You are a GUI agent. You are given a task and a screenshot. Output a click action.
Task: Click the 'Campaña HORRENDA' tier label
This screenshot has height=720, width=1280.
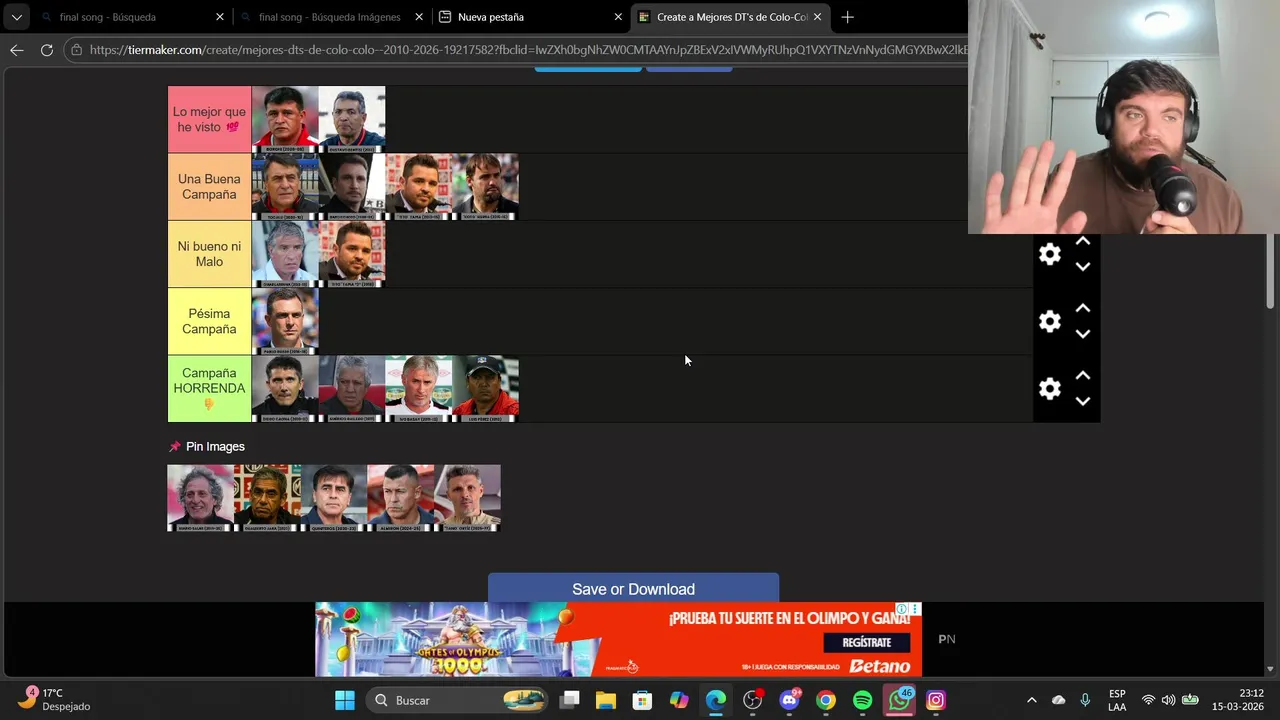pyautogui.click(x=209, y=389)
